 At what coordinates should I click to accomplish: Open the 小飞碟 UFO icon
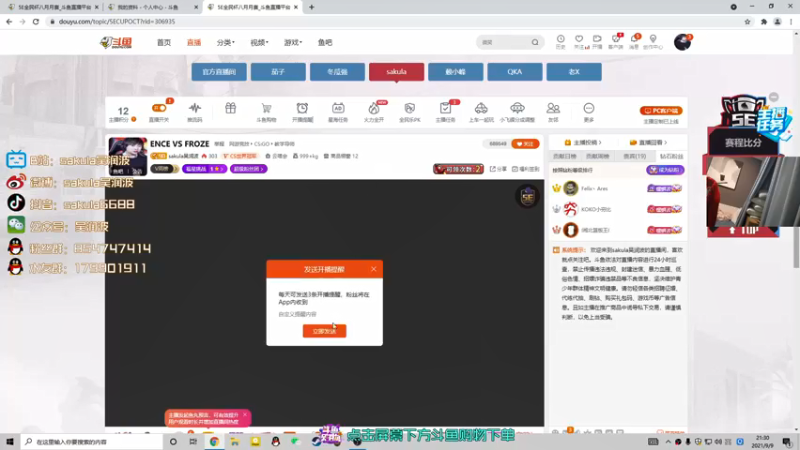517,108
